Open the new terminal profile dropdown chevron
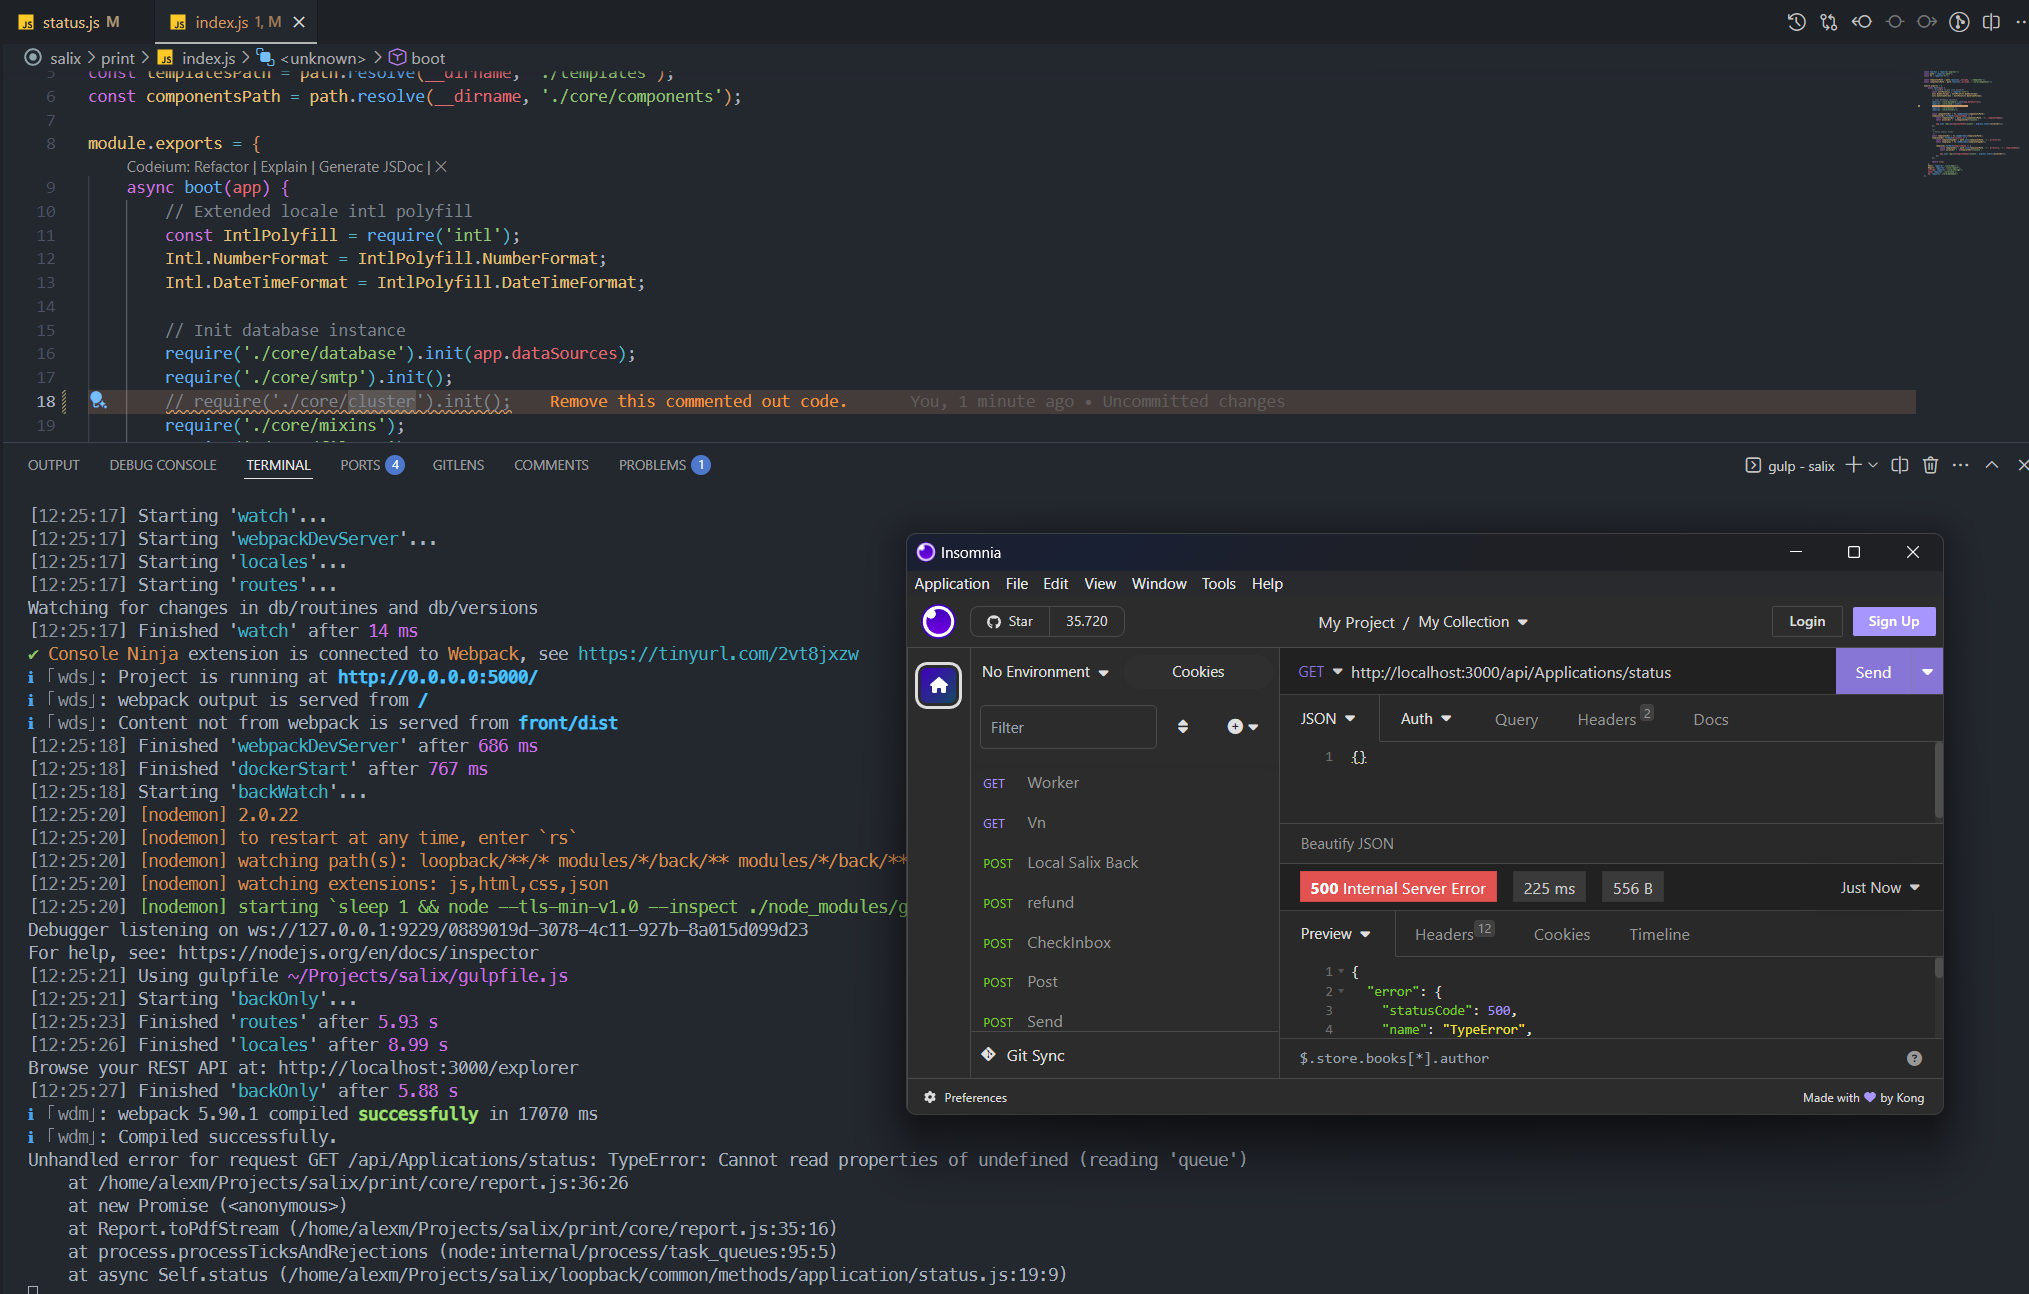2029x1294 pixels. [1873, 465]
